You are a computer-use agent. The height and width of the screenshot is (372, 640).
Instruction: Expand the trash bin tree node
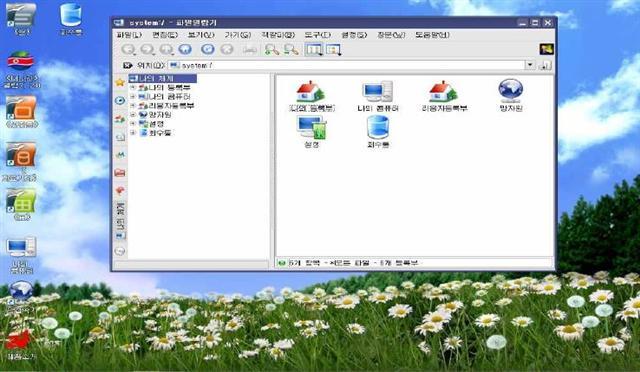coord(132,132)
